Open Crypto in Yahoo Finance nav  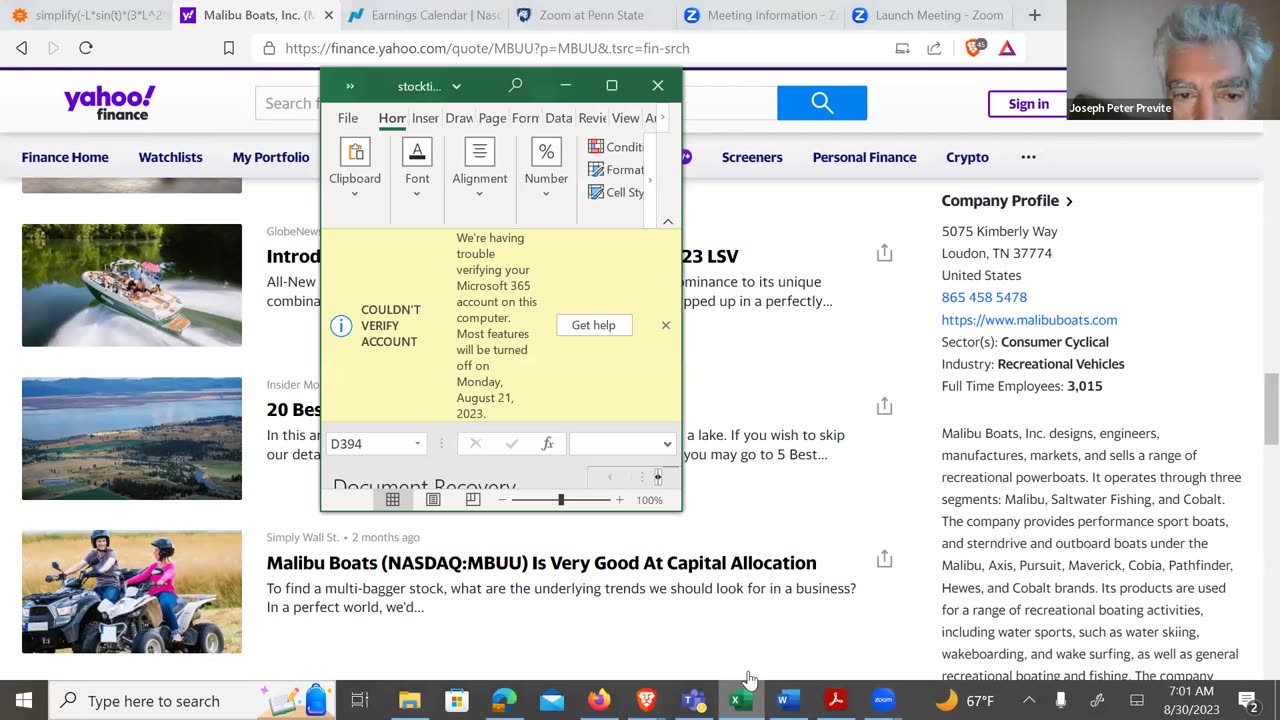[967, 157]
